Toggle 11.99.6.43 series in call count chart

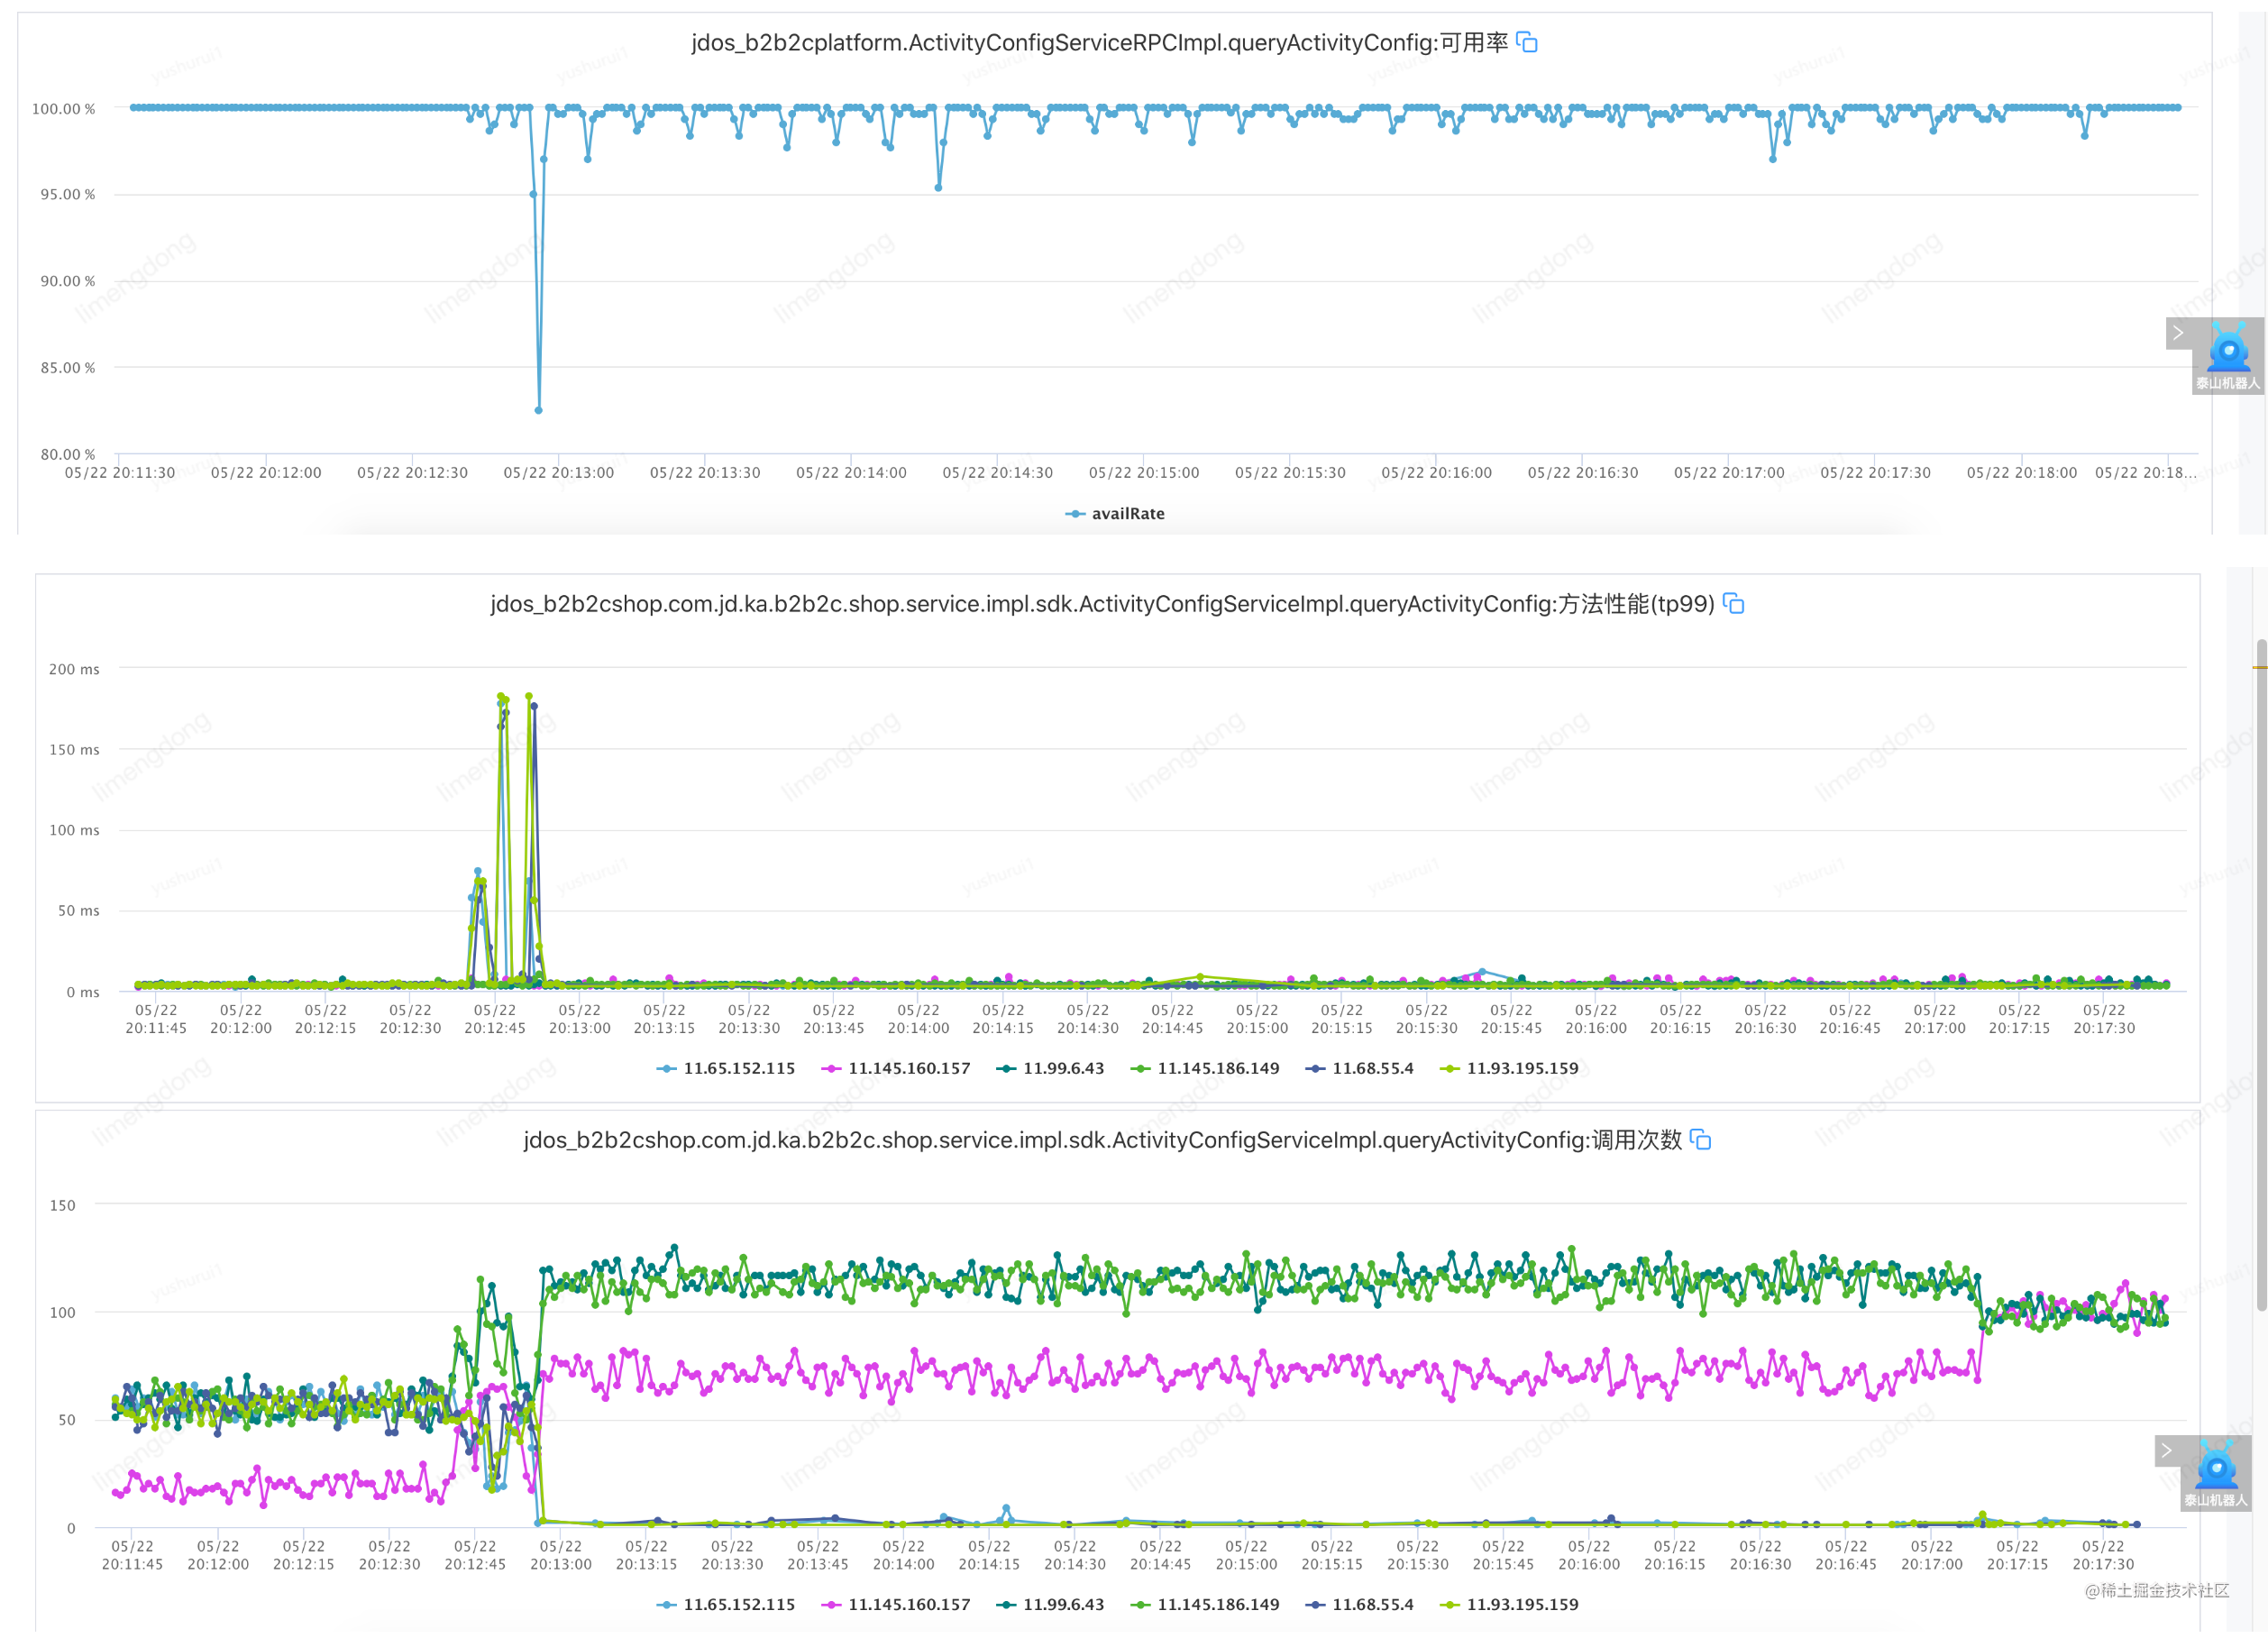coord(1050,1604)
